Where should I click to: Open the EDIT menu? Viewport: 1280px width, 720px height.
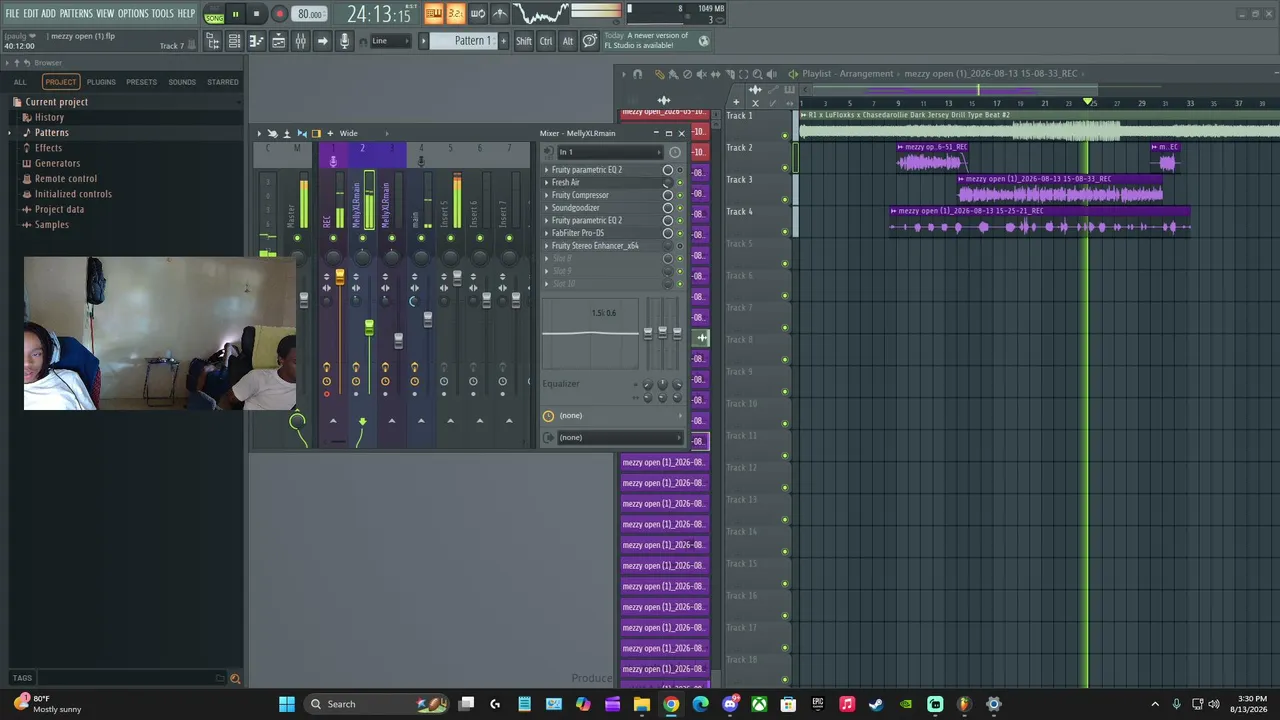click(x=31, y=13)
